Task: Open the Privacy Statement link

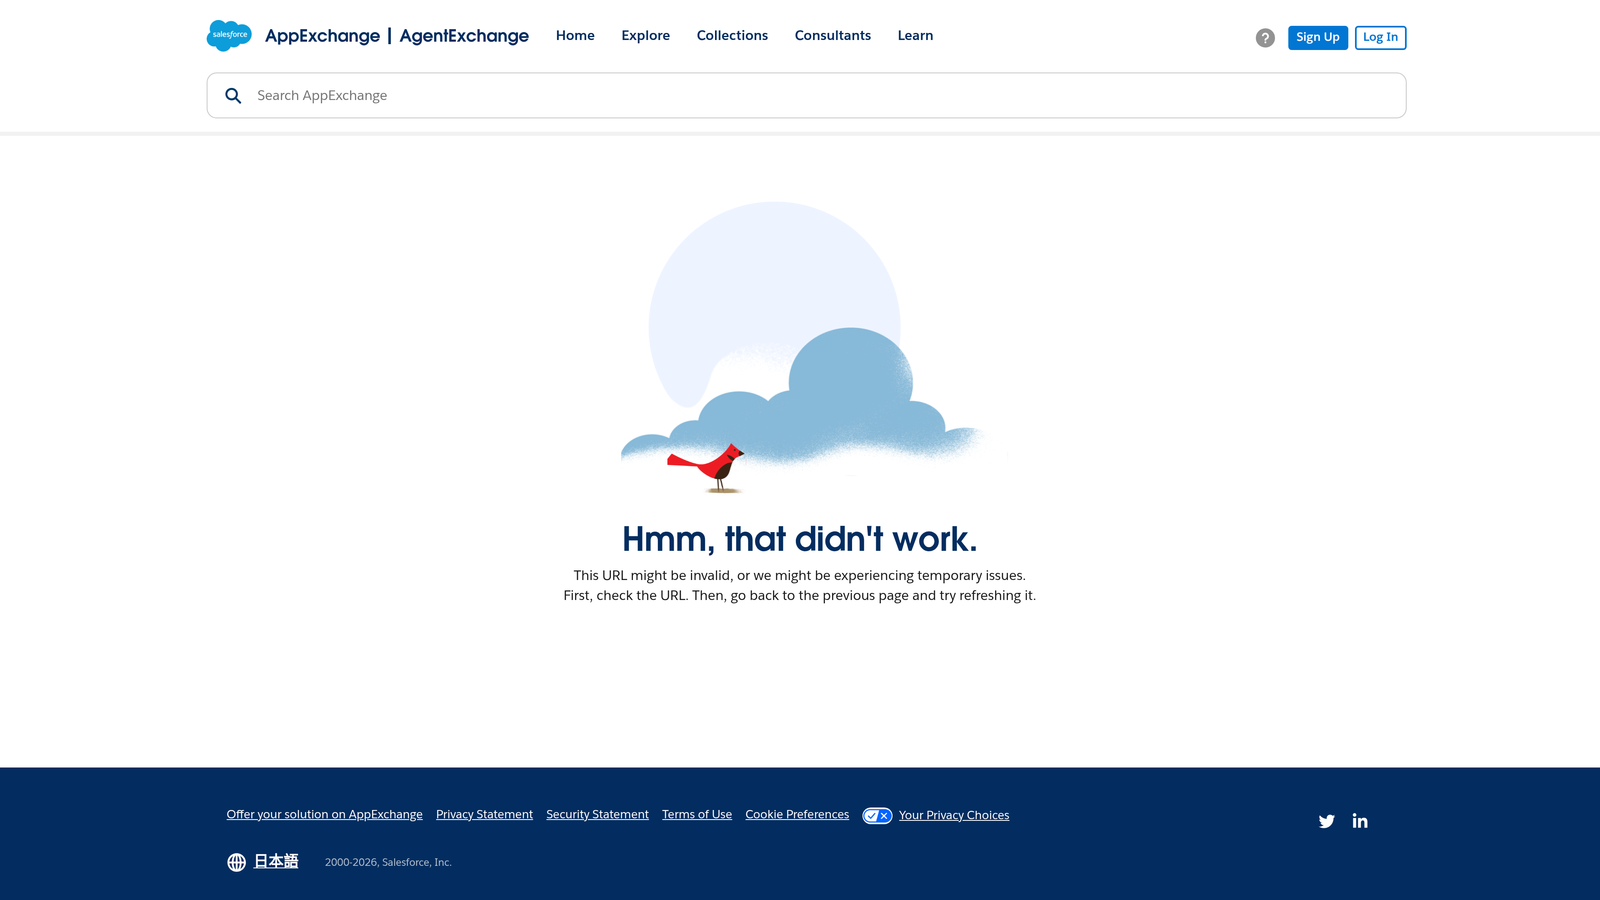Action: pyautogui.click(x=484, y=814)
